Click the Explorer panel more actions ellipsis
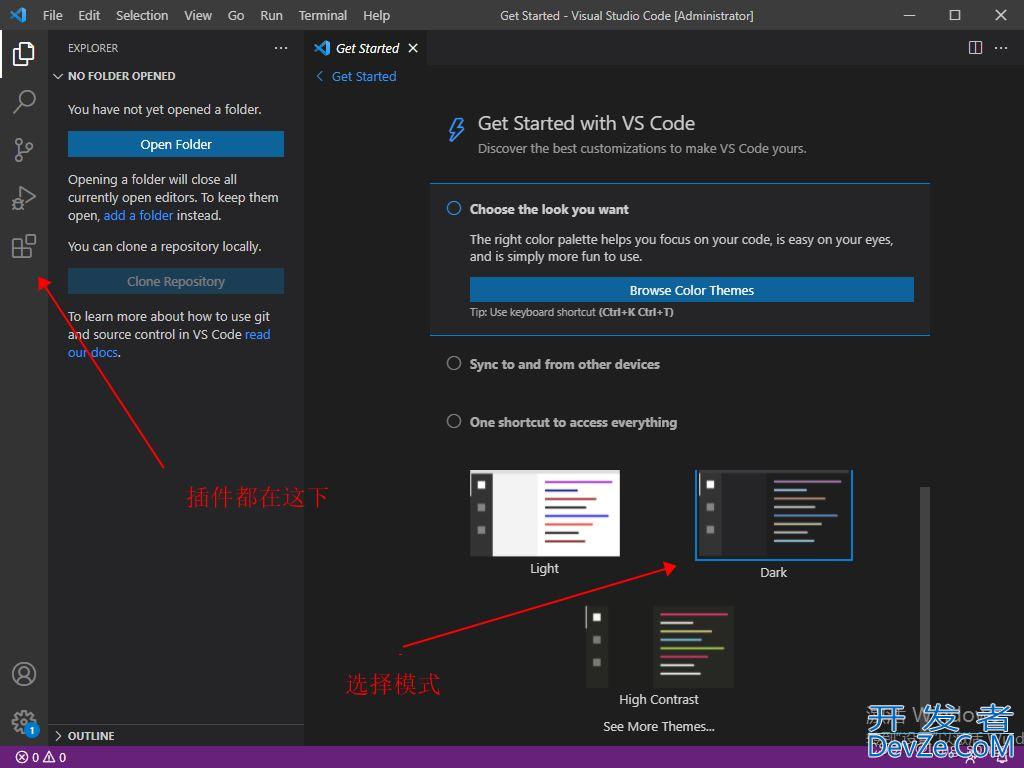The image size is (1024, 768). coord(281,48)
